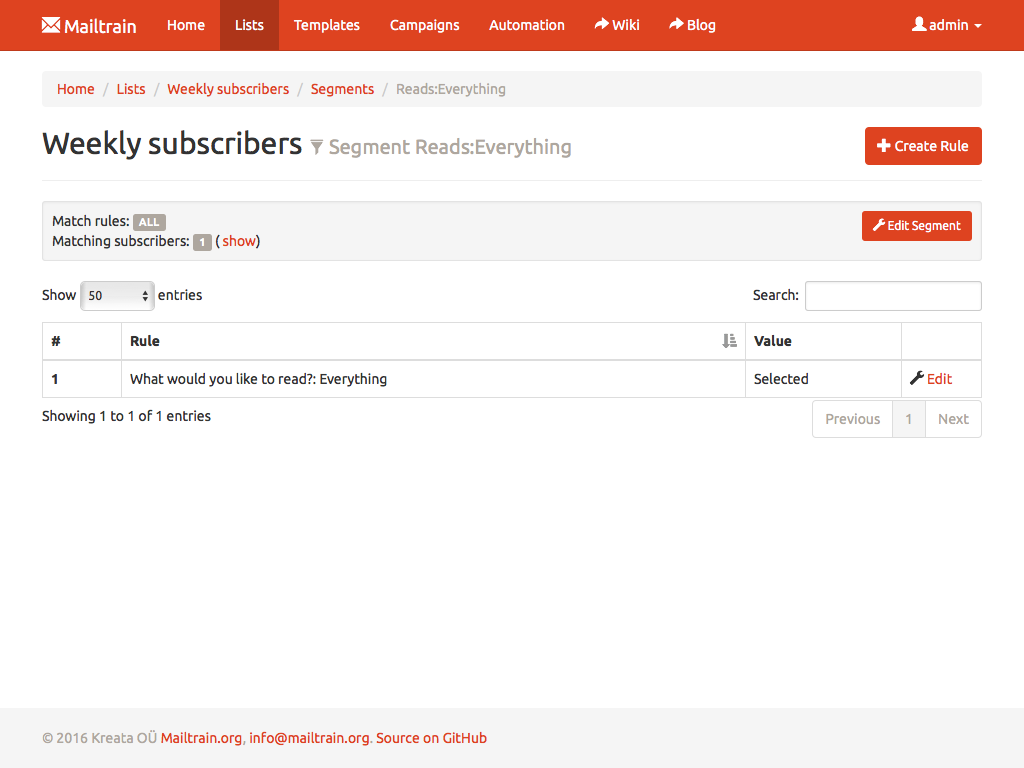Open Weekly subscribers breadcrumb link
The width and height of the screenshot is (1024, 768).
228,89
